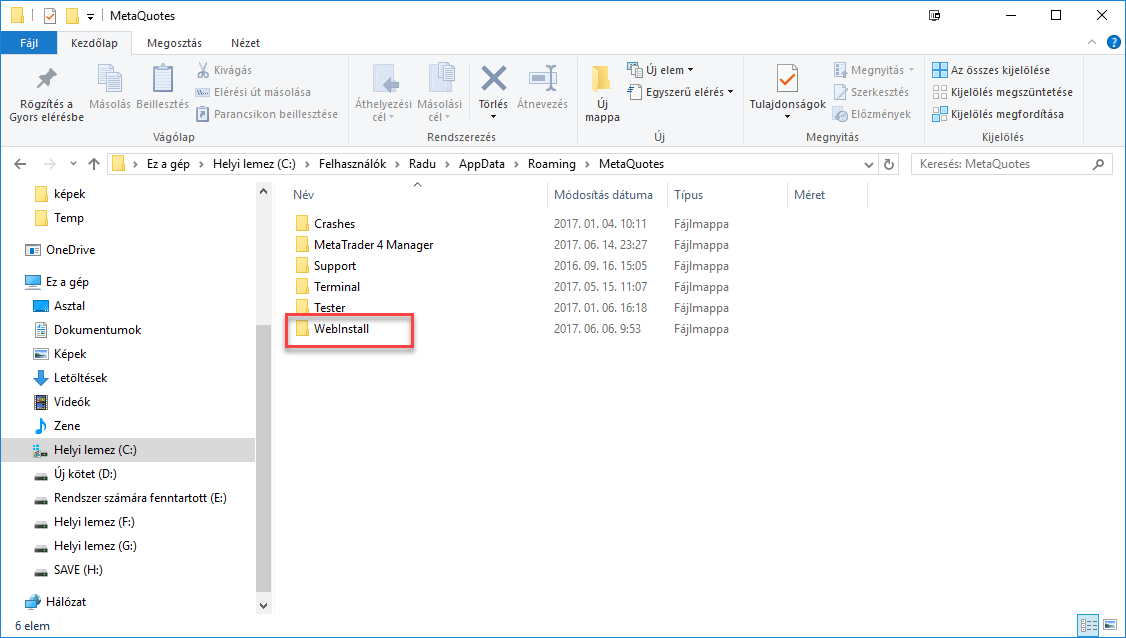Click Szerkesztés (Edit) in the ribbon
This screenshot has width=1126, height=638.
[x=871, y=92]
